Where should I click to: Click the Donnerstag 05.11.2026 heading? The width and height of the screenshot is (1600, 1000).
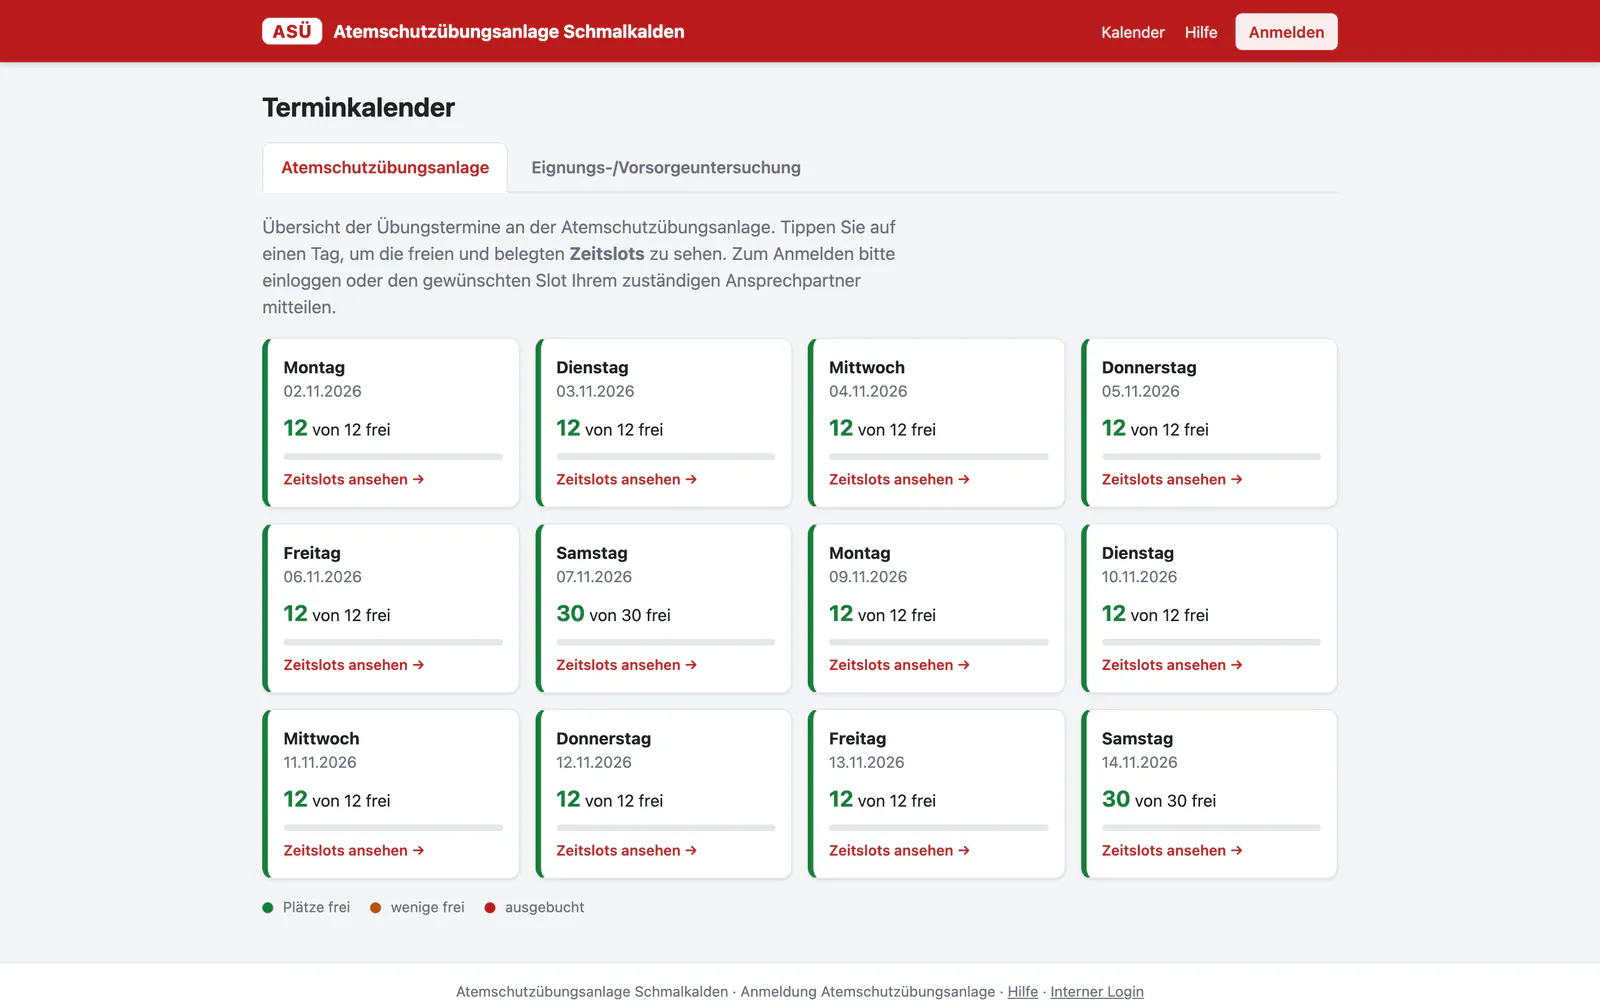click(x=1149, y=368)
